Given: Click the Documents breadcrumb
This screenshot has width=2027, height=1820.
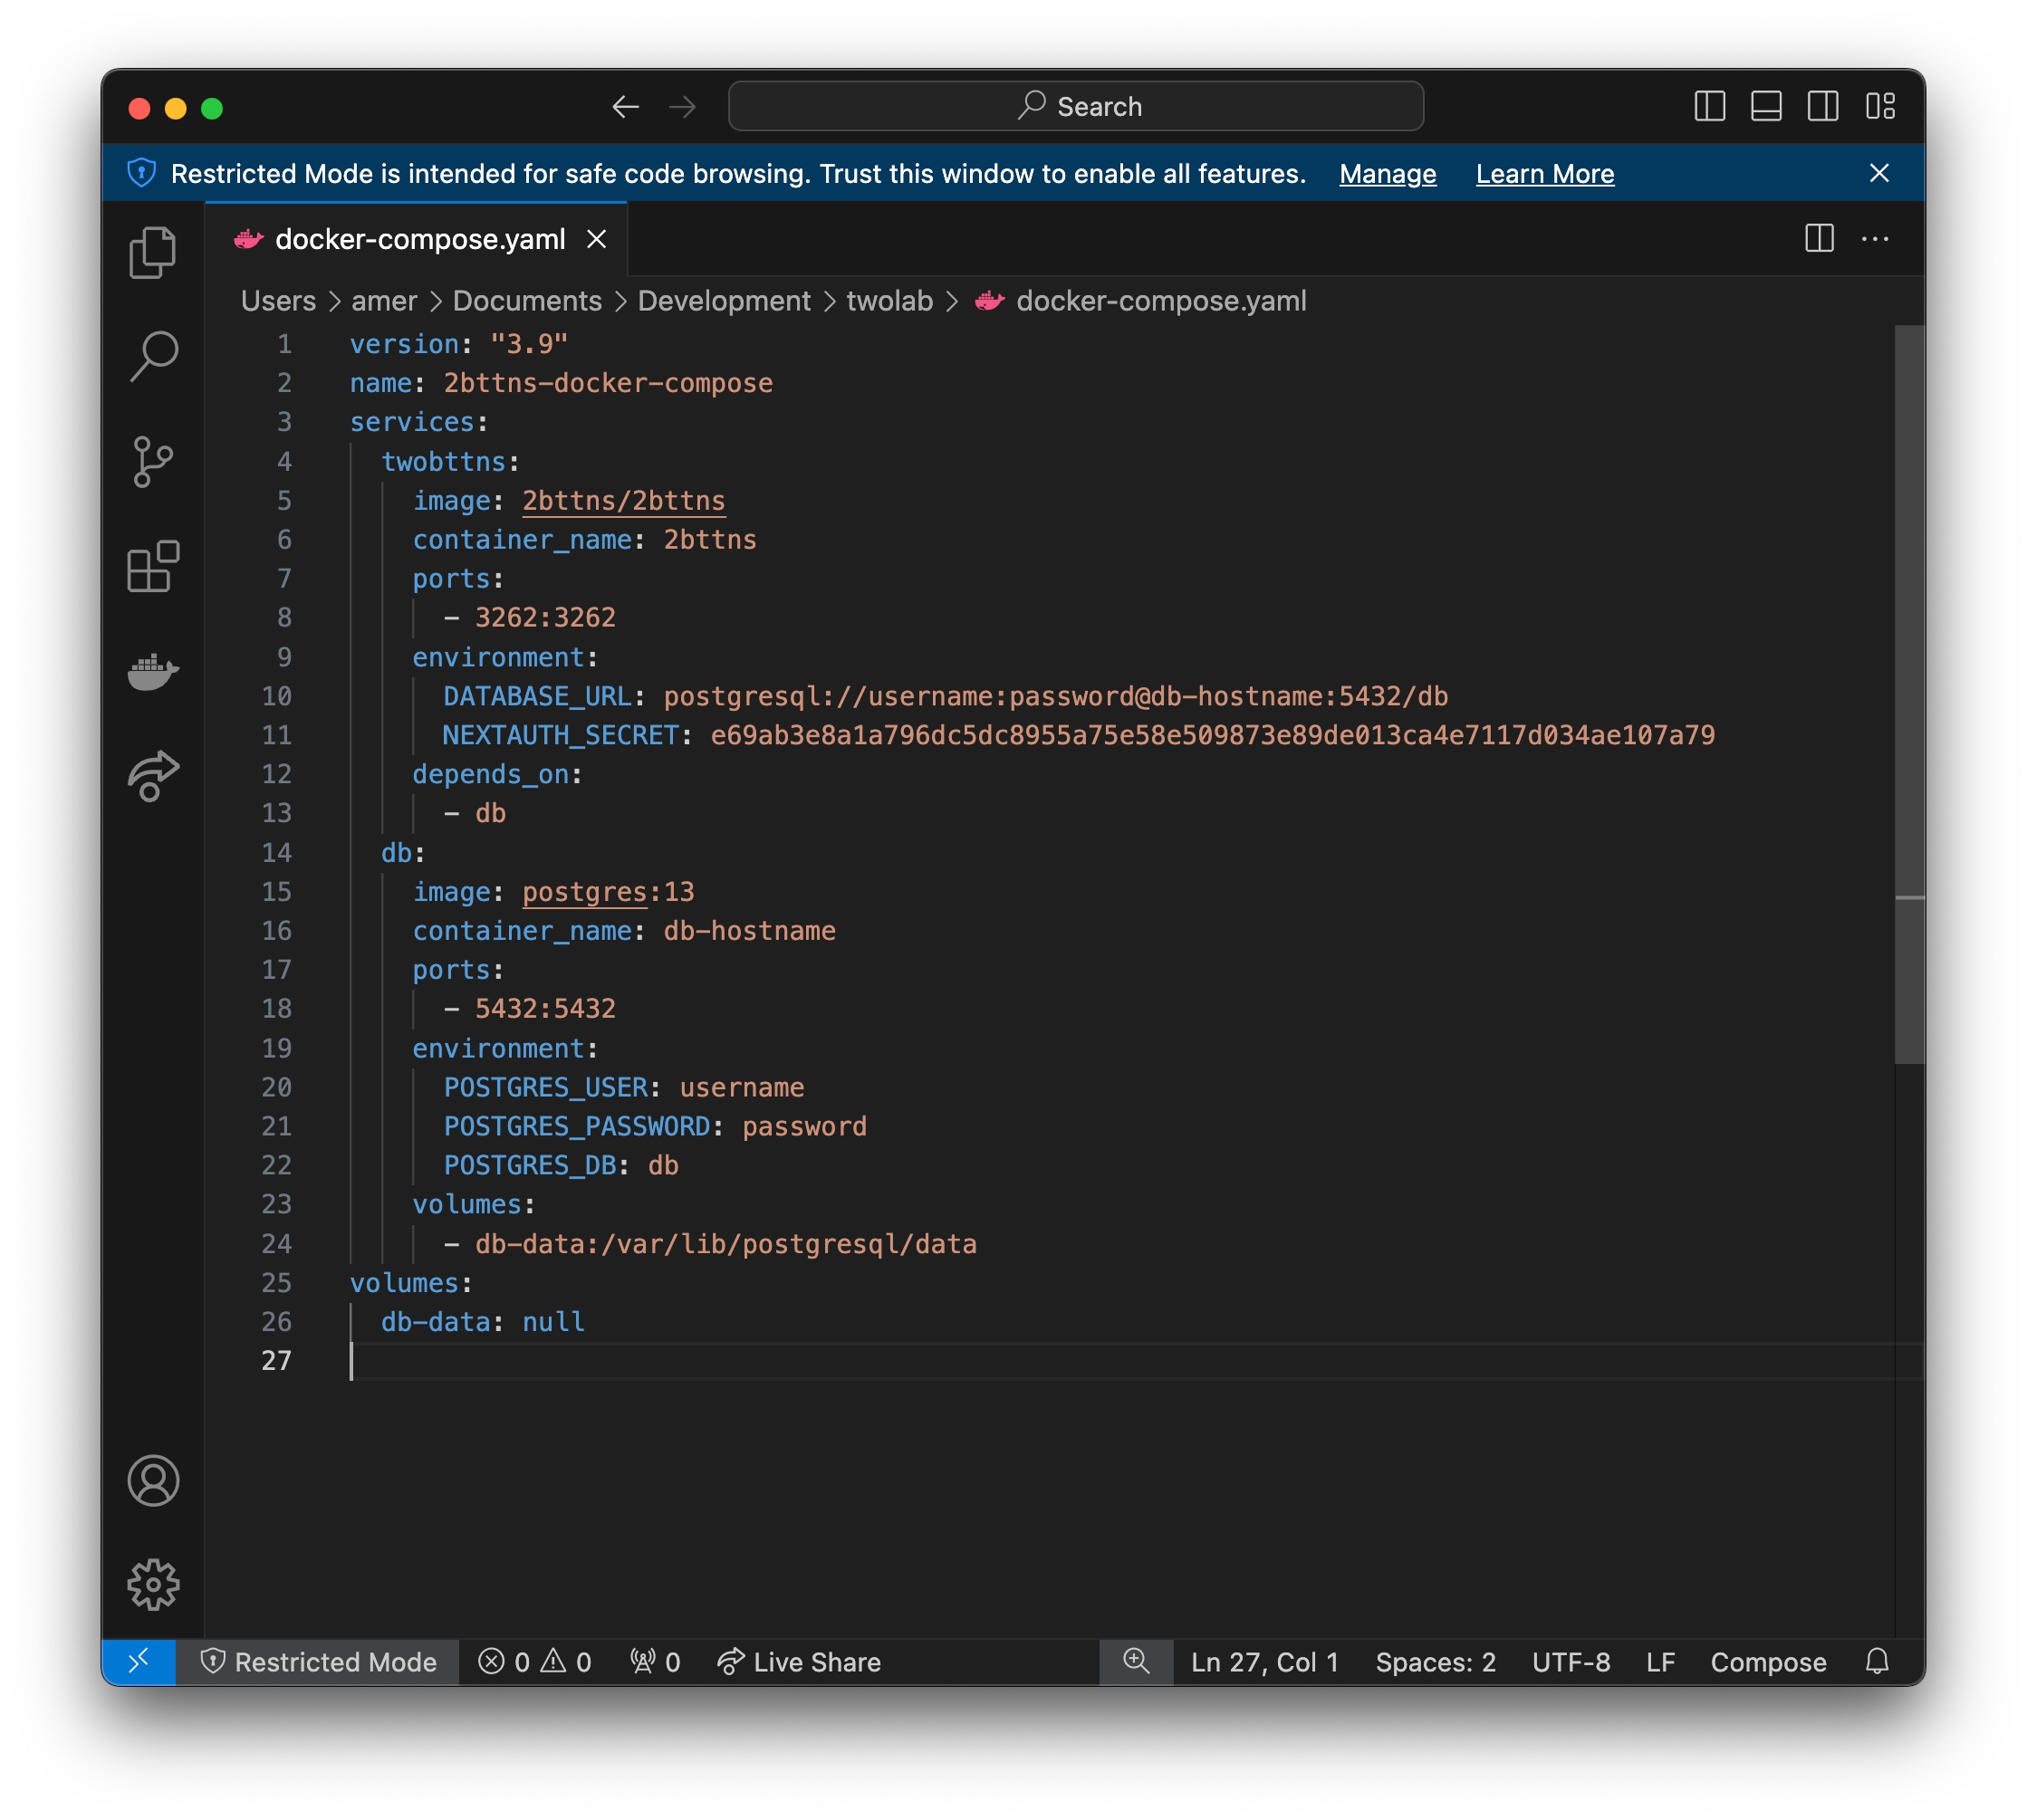Looking at the screenshot, I should click(x=527, y=301).
